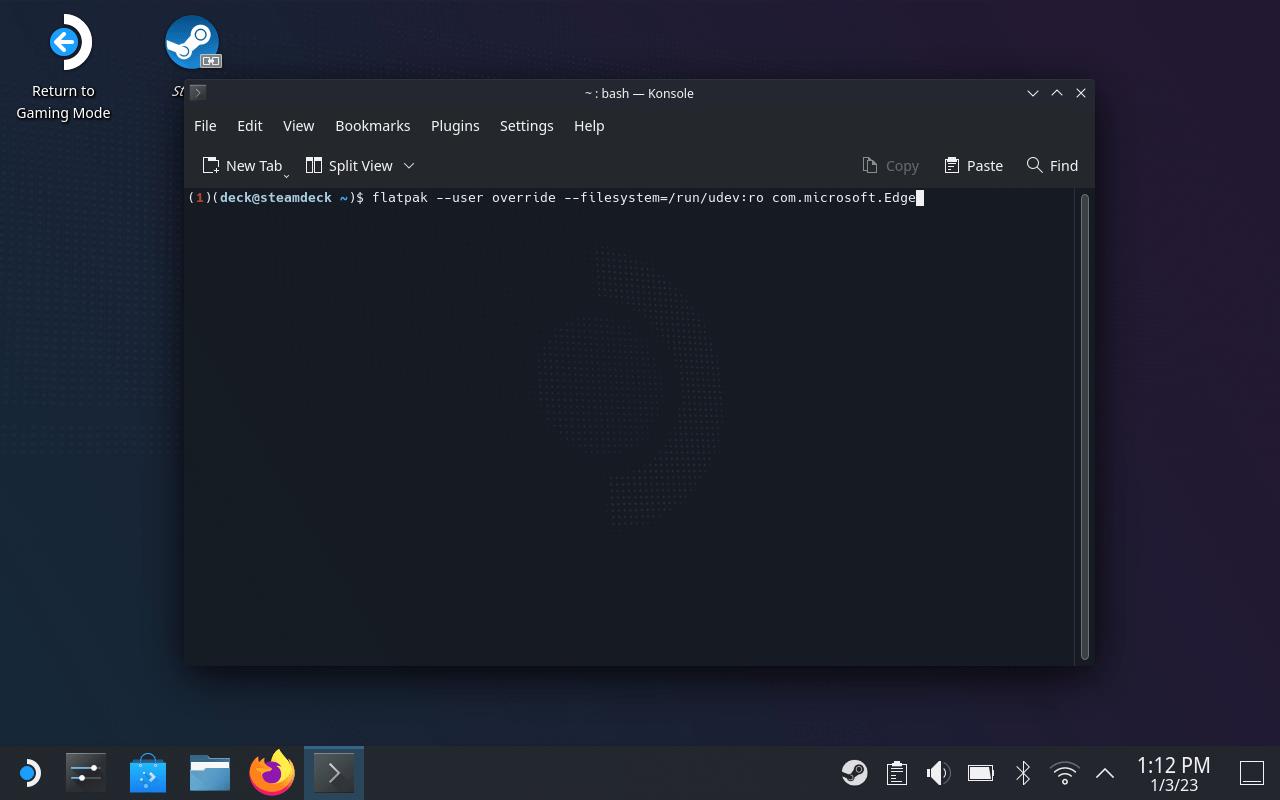Open the Wi-Fi network tray icon
The width and height of the screenshot is (1280, 800).
(x=1064, y=773)
